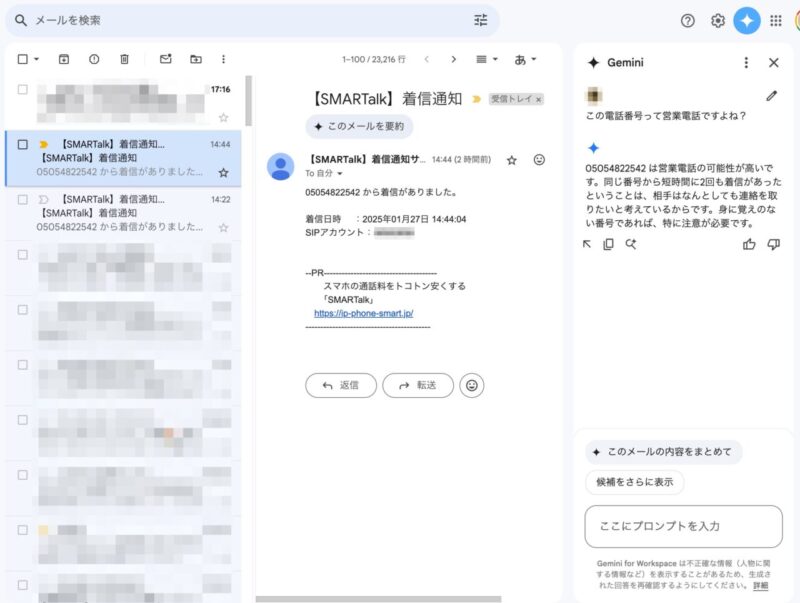The height and width of the screenshot is (603, 800).
Task: Check the 14:22 SMARTalk mail checkbox
Action: (22, 199)
